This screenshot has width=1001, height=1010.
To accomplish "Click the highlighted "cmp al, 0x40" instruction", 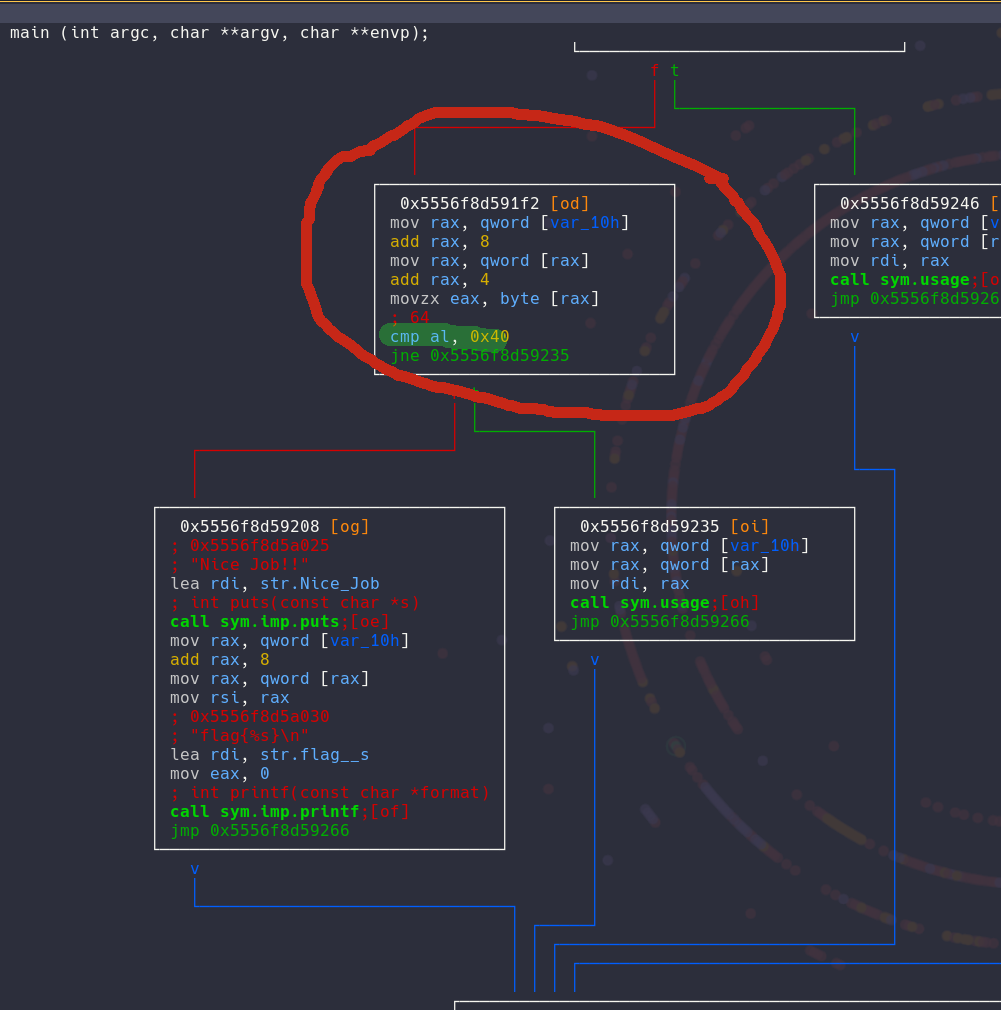I will [449, 337].
